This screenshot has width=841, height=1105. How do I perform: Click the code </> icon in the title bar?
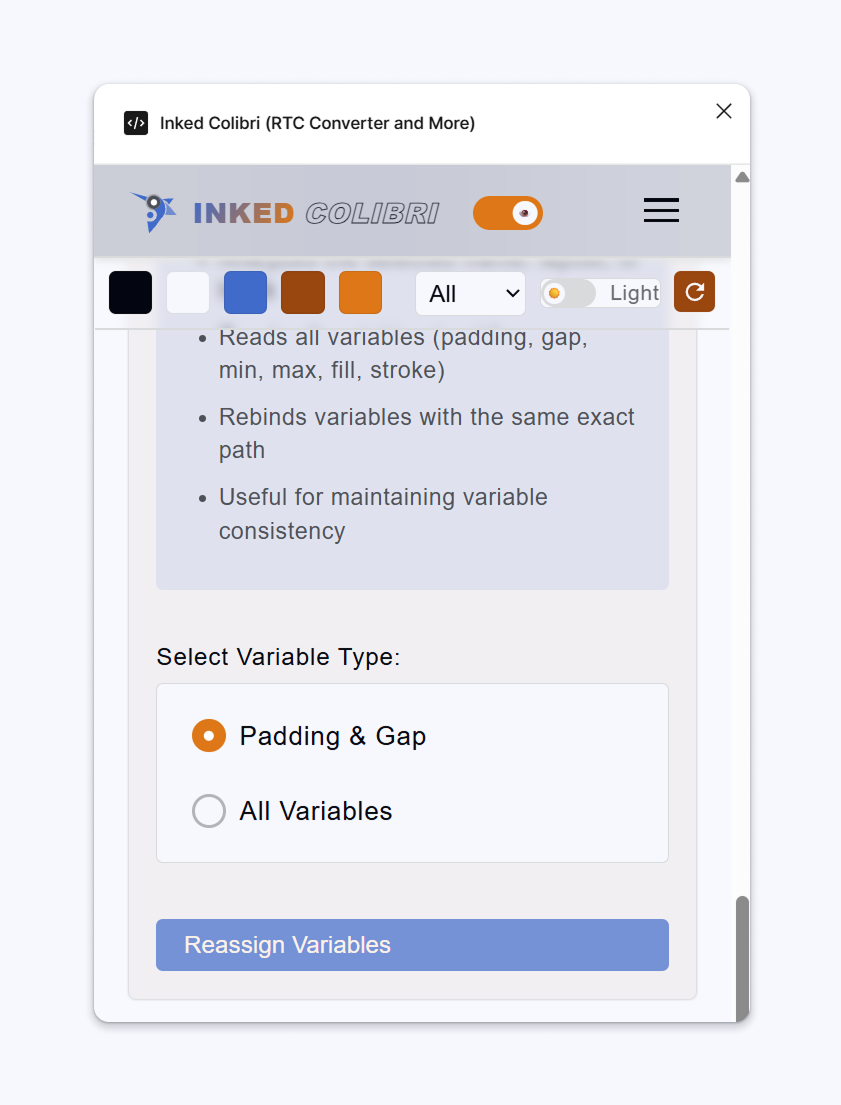(x=136, y=123)
